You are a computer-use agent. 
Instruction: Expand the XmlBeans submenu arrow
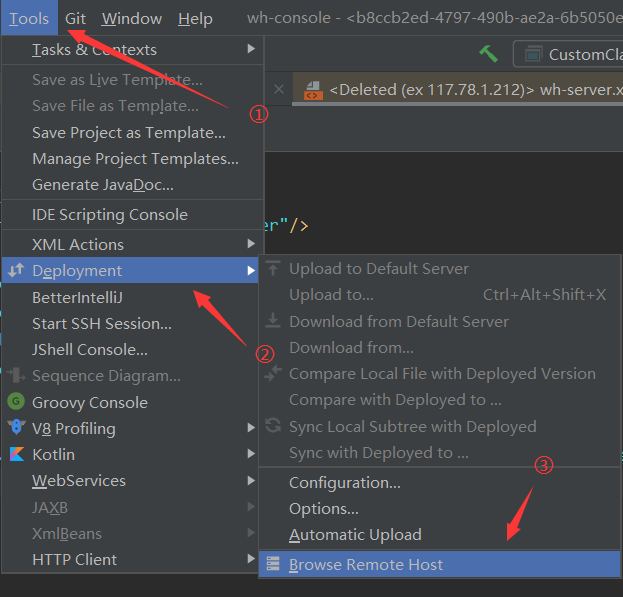tap(251, 532)
